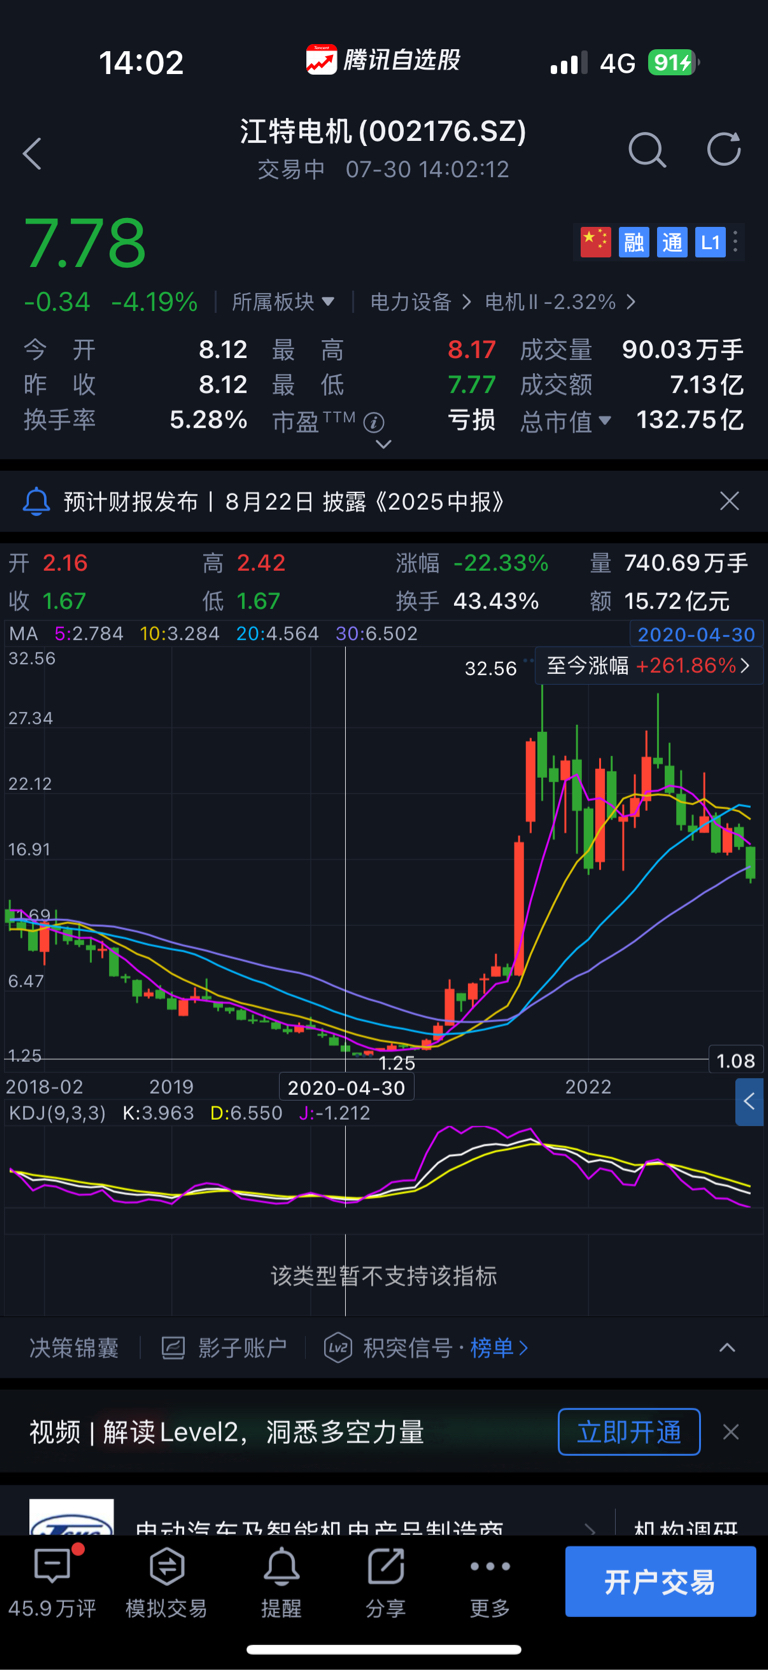
Task: Tap the 2022 year axis label
Action: (x=588, y=1087)
